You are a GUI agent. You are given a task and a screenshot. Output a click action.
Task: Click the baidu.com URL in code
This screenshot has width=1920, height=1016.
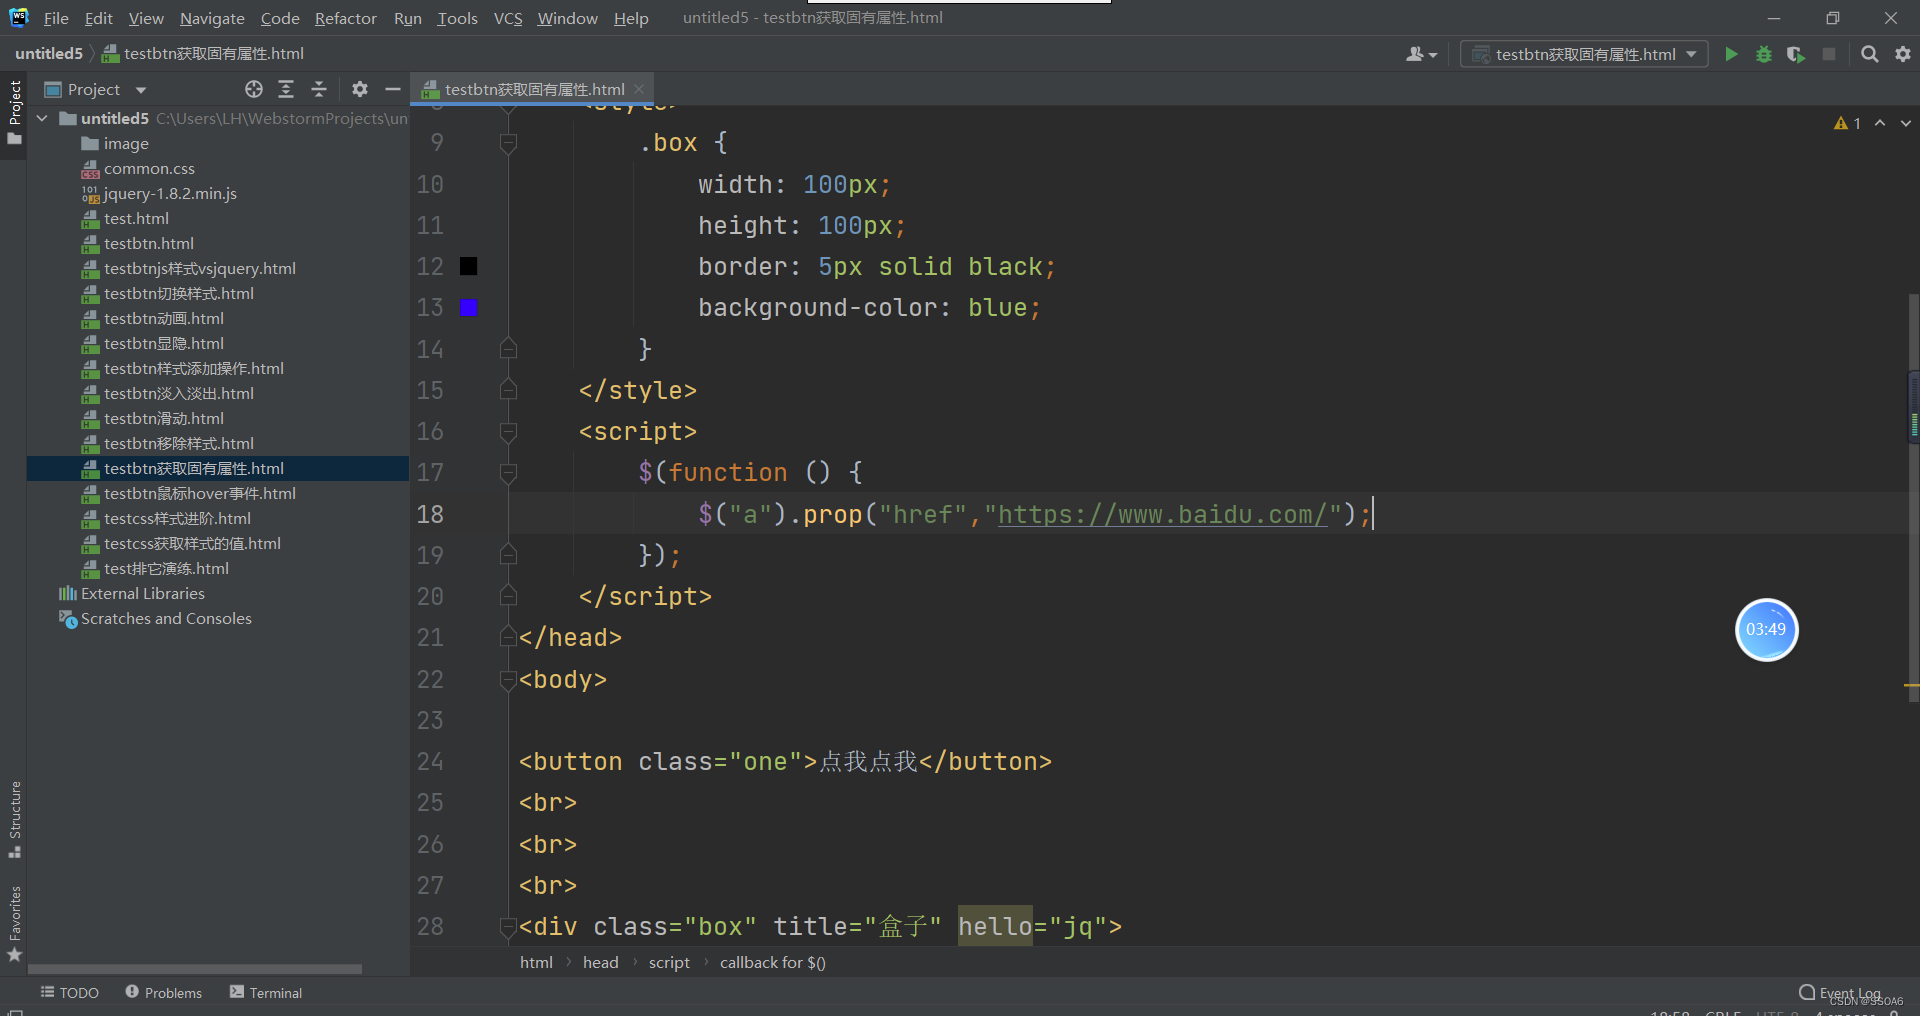point(1162,514)
